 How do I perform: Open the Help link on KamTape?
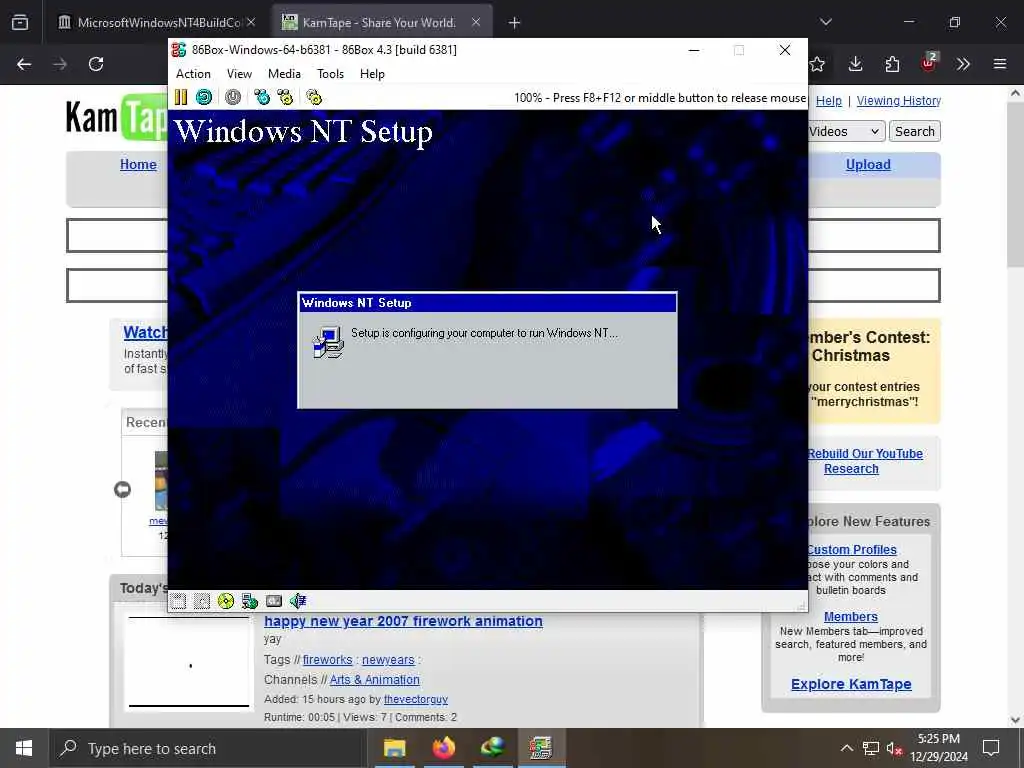[x=829, y=101]
